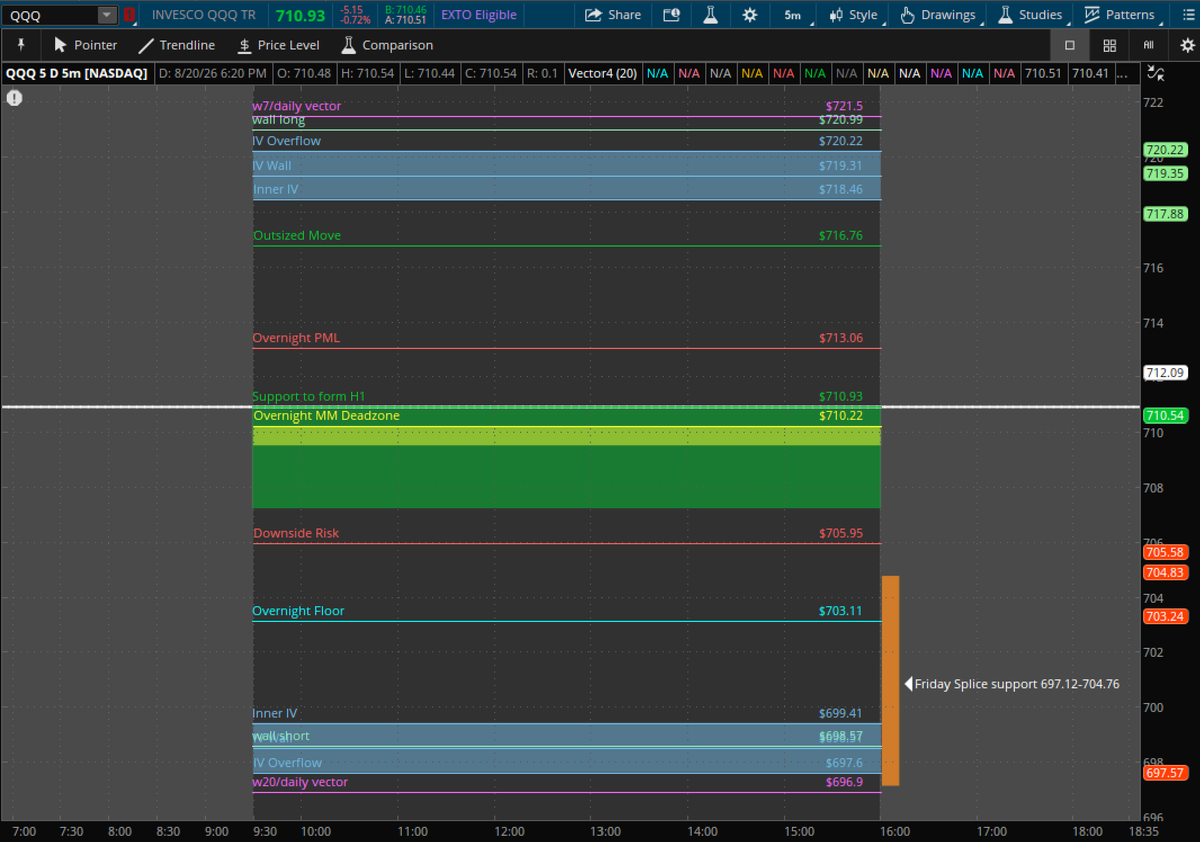Screen dimensions: 1200x842
Task: Click the 710.54 current price bubble on axis
Action: pos(1165,415)
